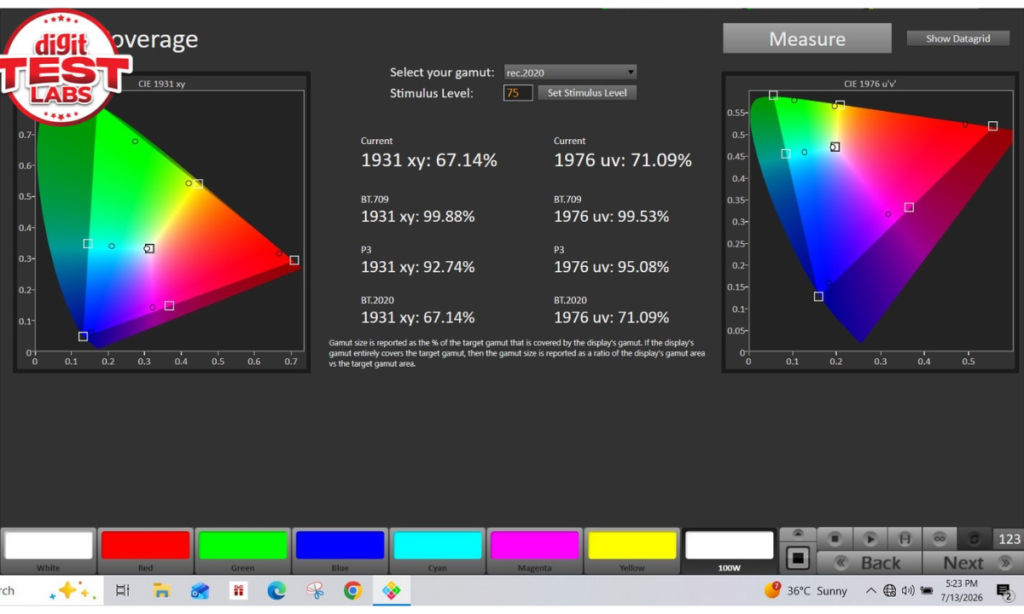Click BT.2020 1931 xy: 67.14% value

(x=418, y=317)
